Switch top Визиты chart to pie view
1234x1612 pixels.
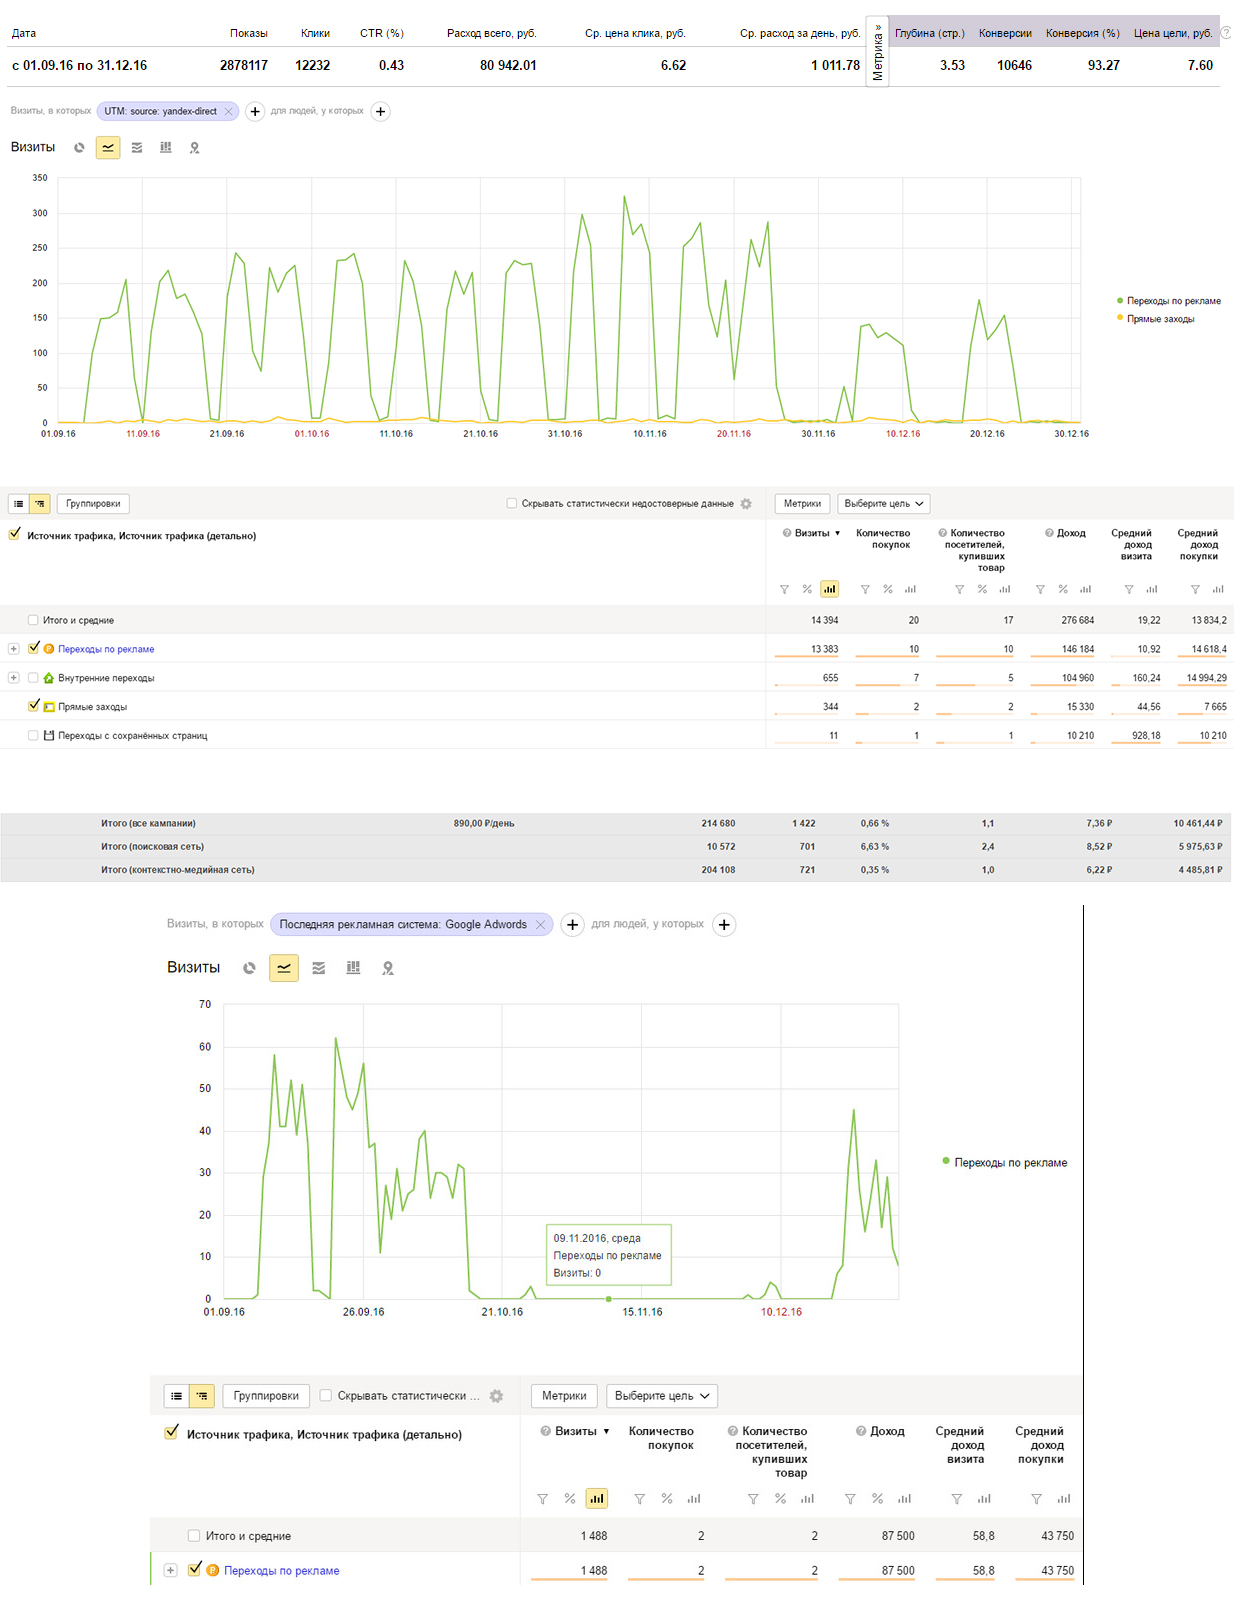(79, 148)
